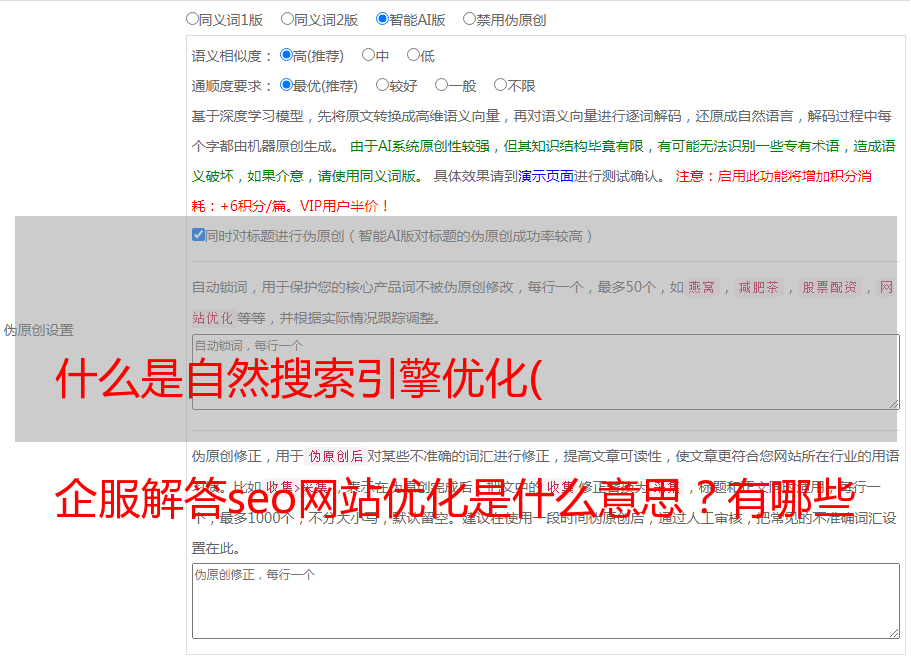Viewport: 911px width, 658px height.
Task: Select the 智能AI版 radio button
Action: click(x=383, y=19)
